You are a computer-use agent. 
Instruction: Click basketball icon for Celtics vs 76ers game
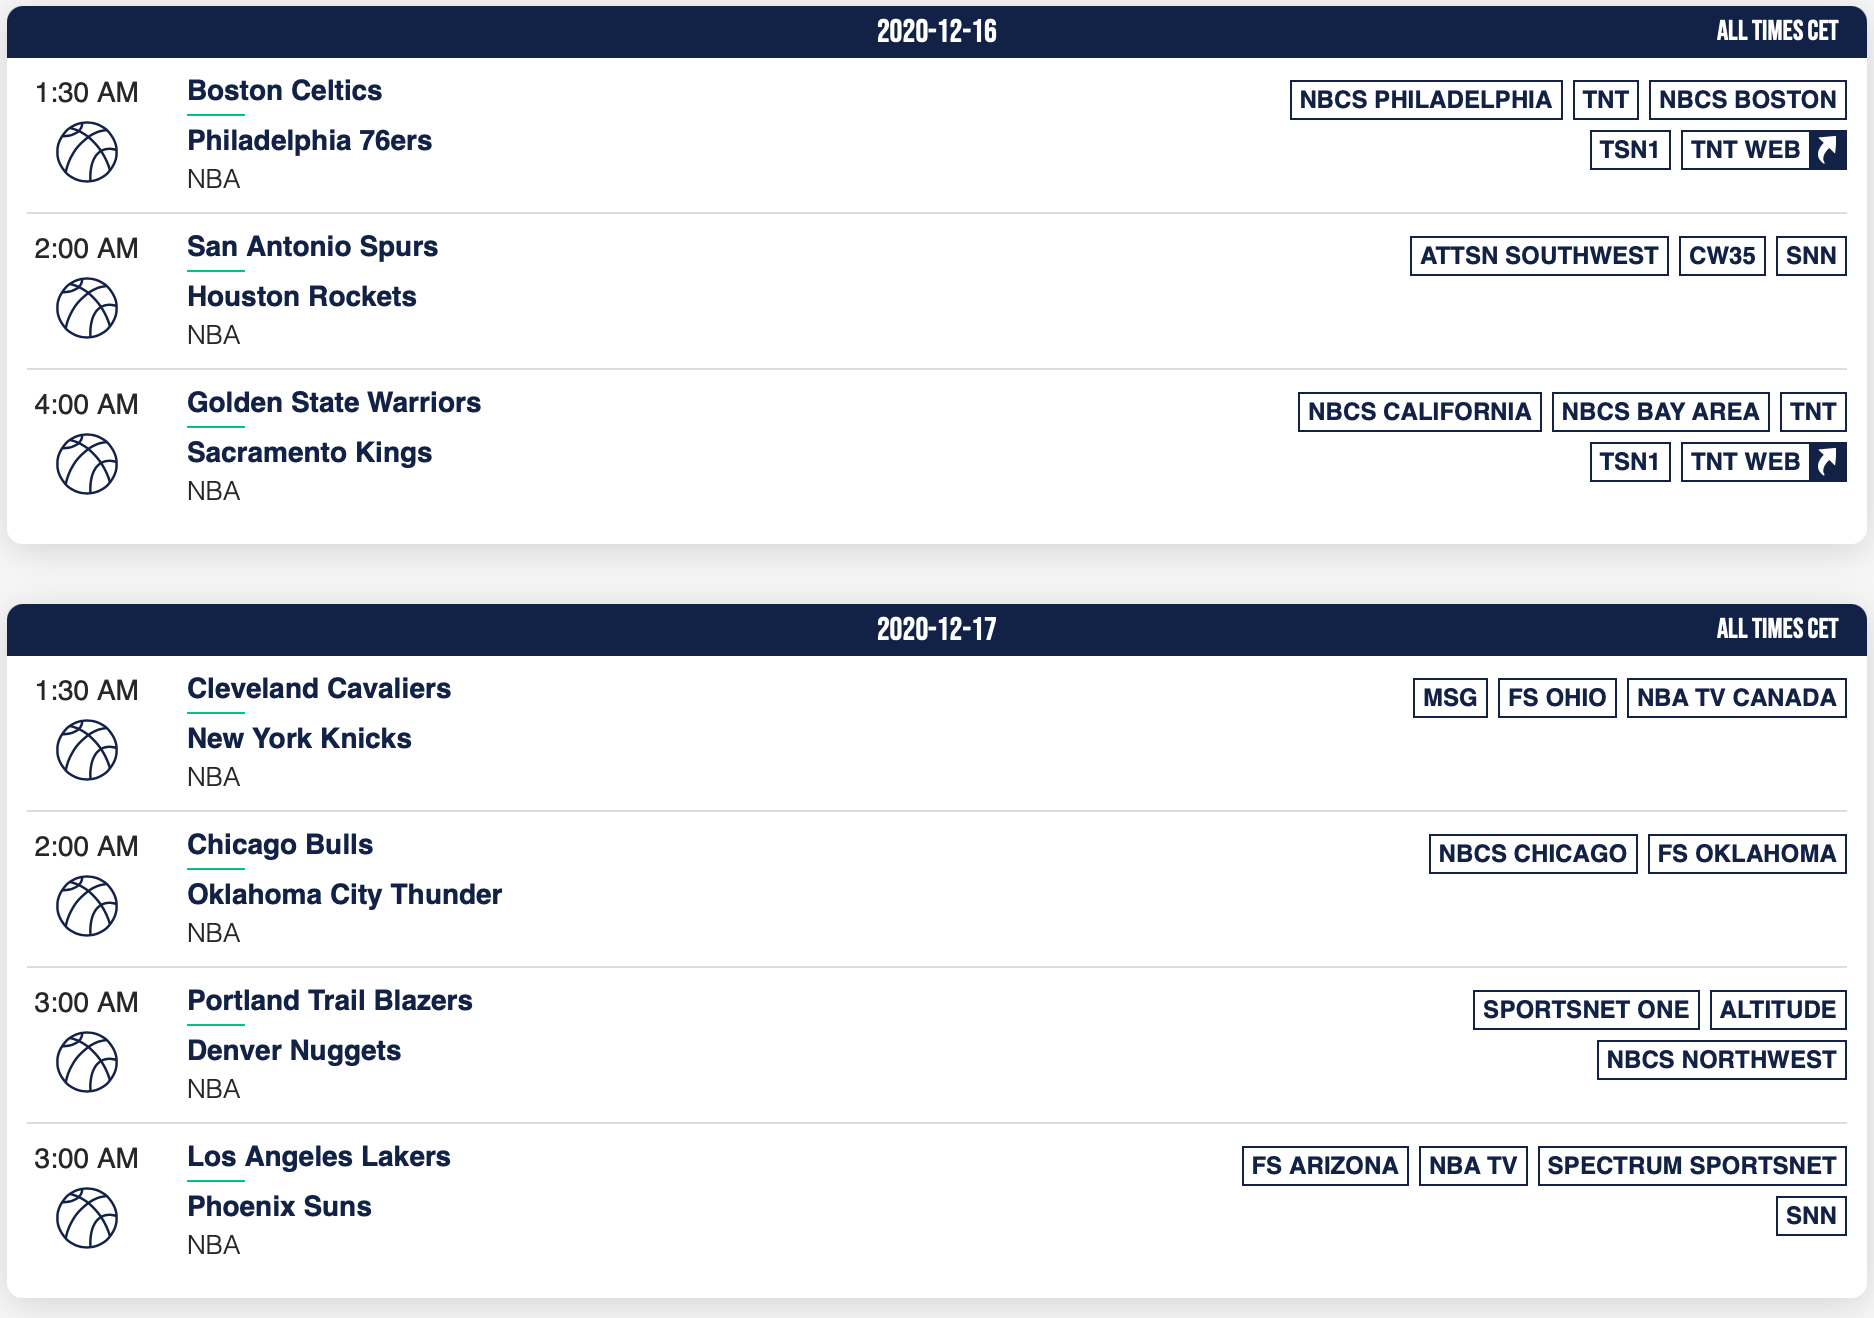(x=87, y=152)
